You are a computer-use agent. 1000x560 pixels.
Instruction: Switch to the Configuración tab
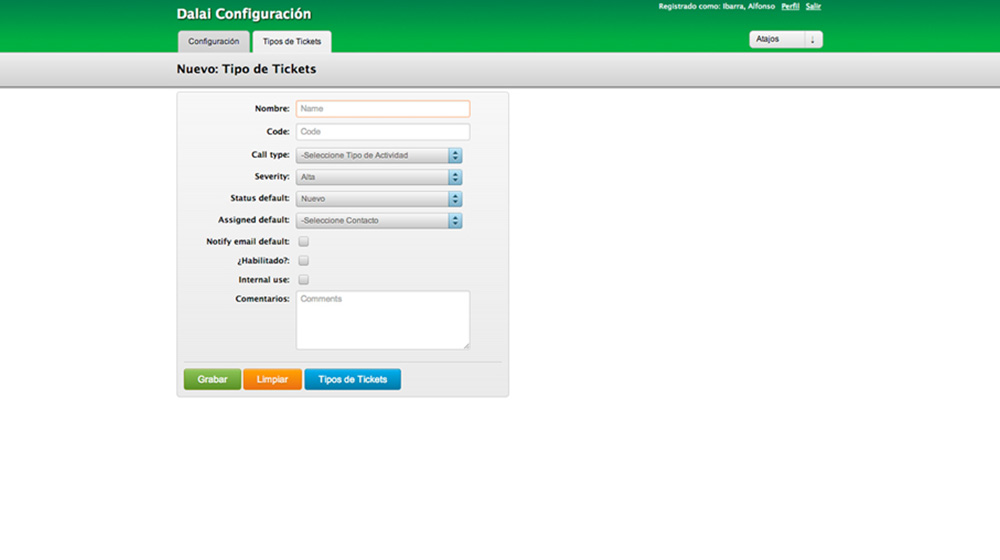[213, 41]
